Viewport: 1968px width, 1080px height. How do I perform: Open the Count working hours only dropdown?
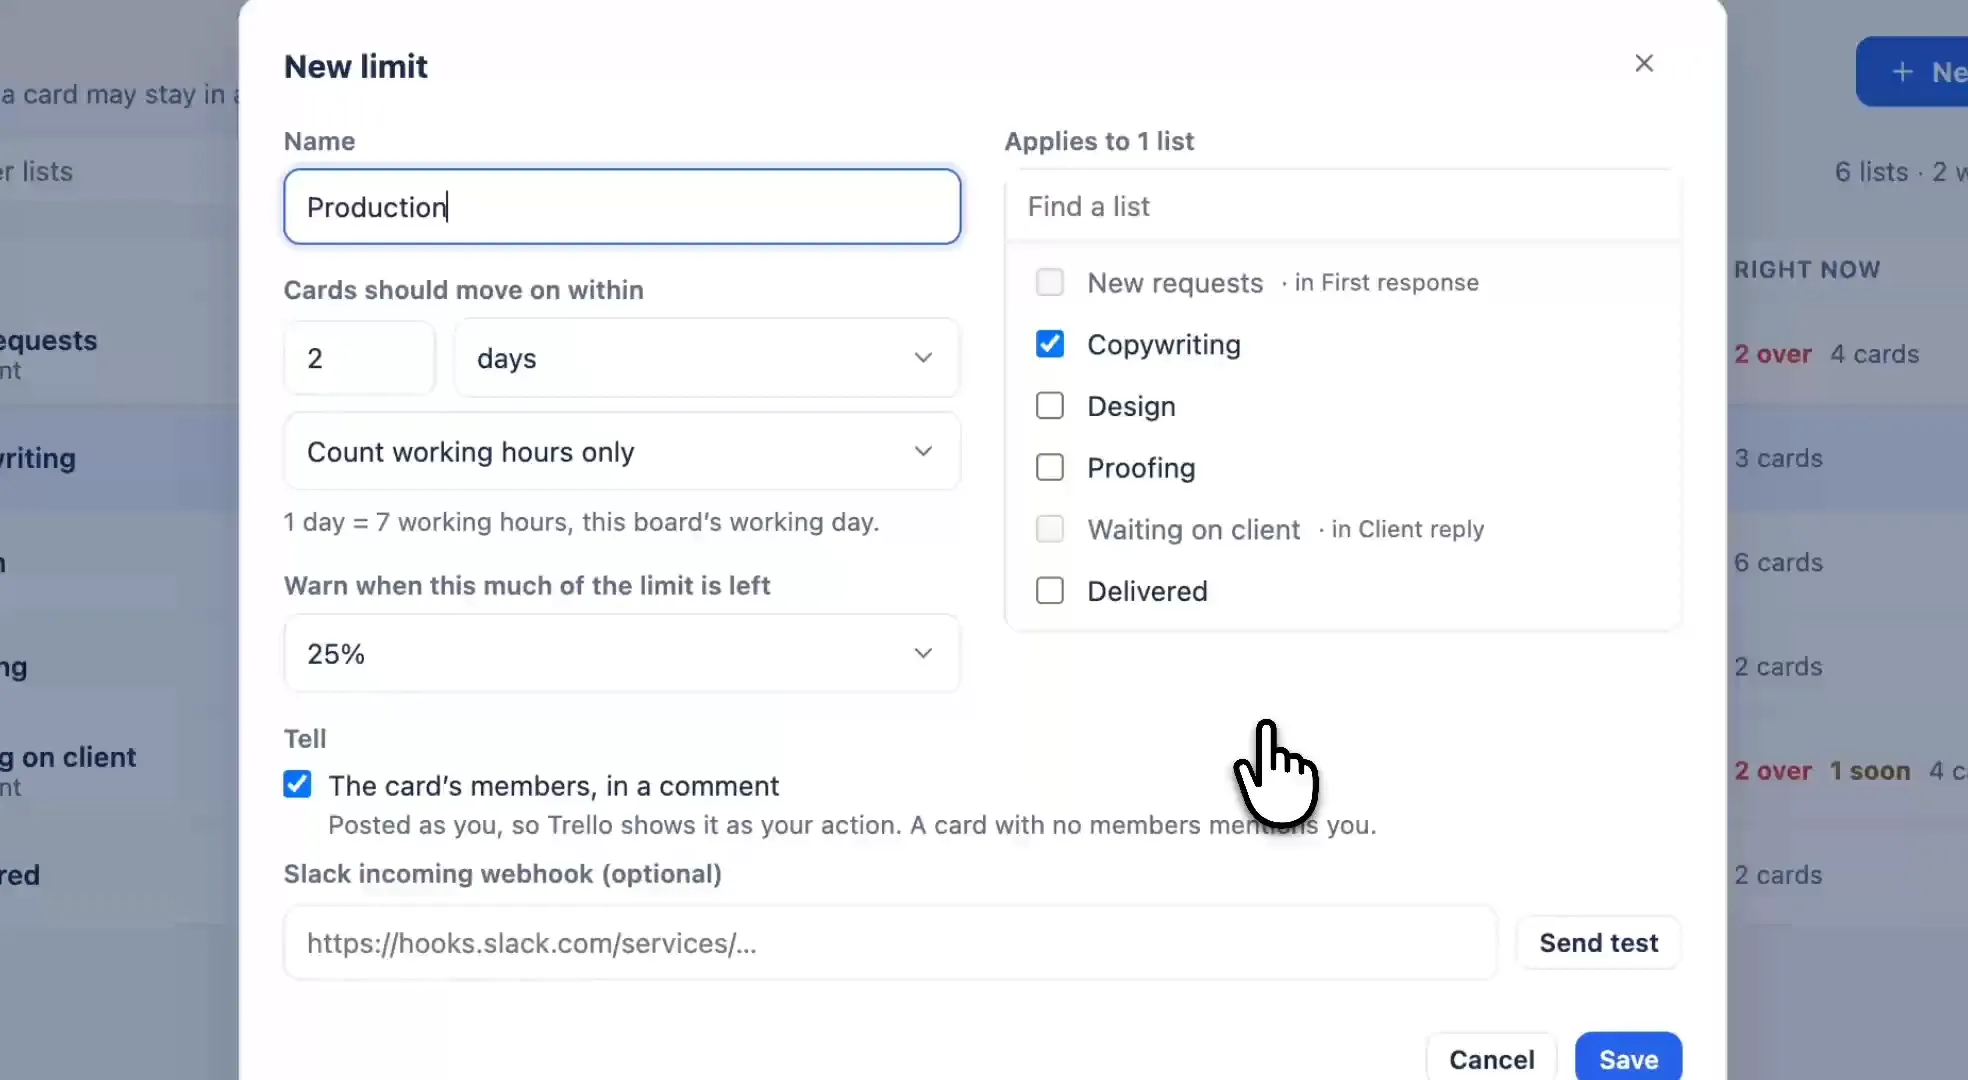pyautogui.click(x=622, y=452)
